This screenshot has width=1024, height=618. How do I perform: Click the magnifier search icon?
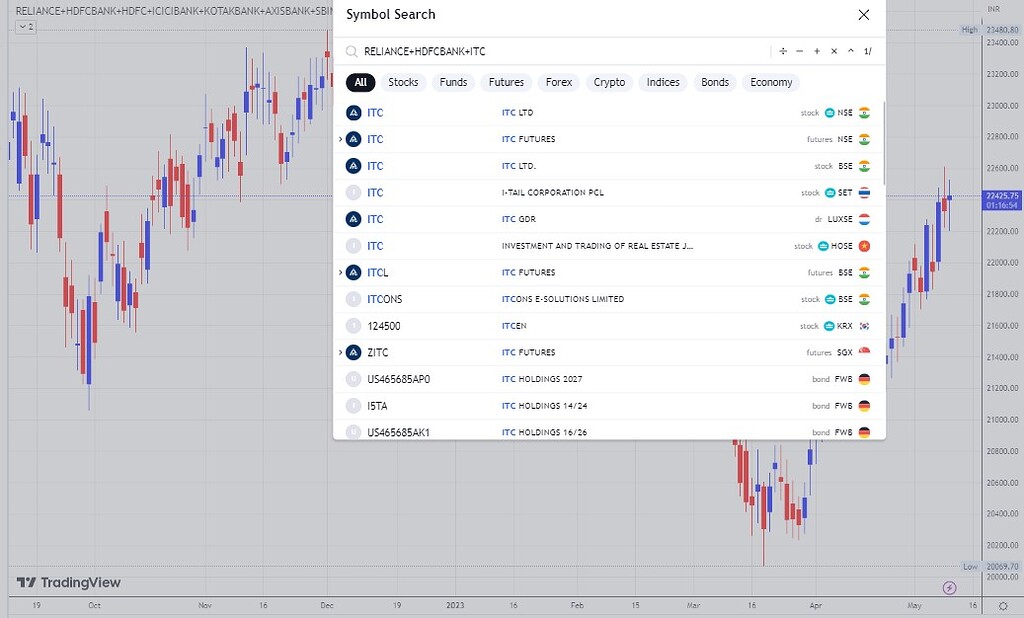(x=351, y=52)
